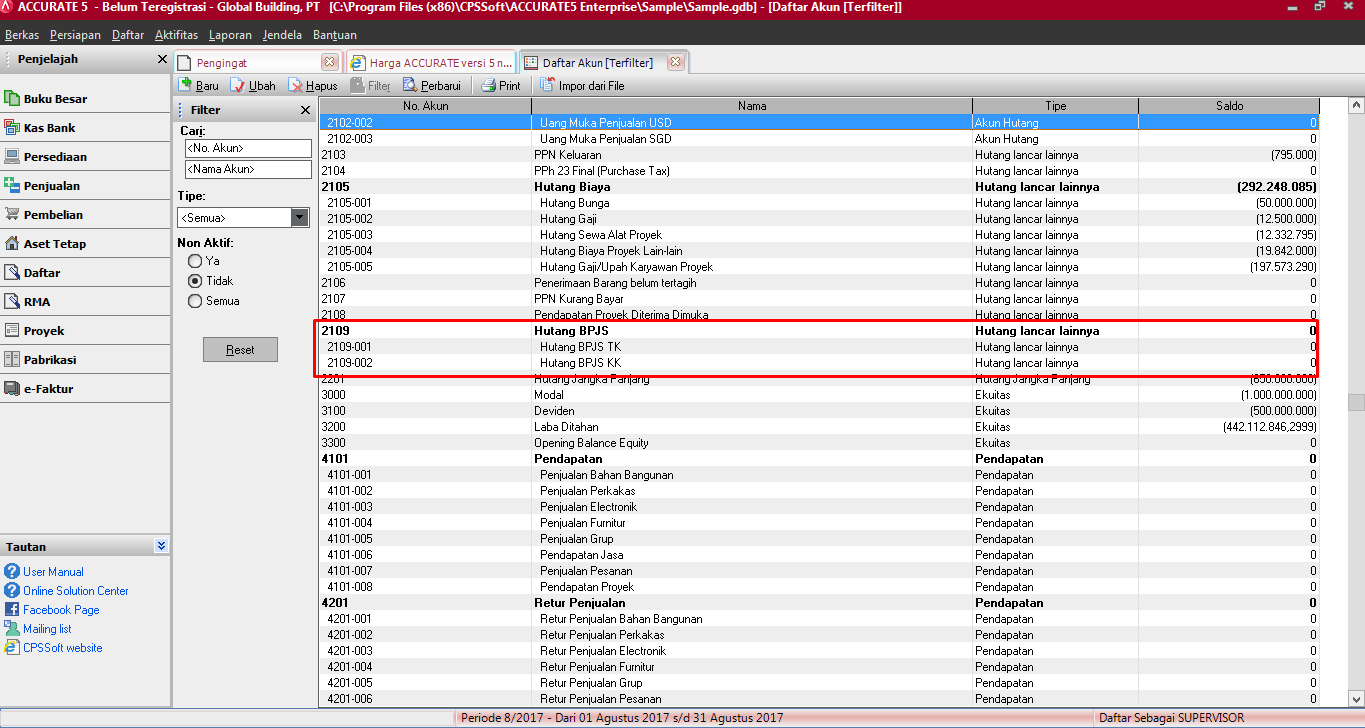Image resolution: width=1365 pixels, height=728 pixels.
Task: Click the Ubah edit icon
Action: [238, 86]
